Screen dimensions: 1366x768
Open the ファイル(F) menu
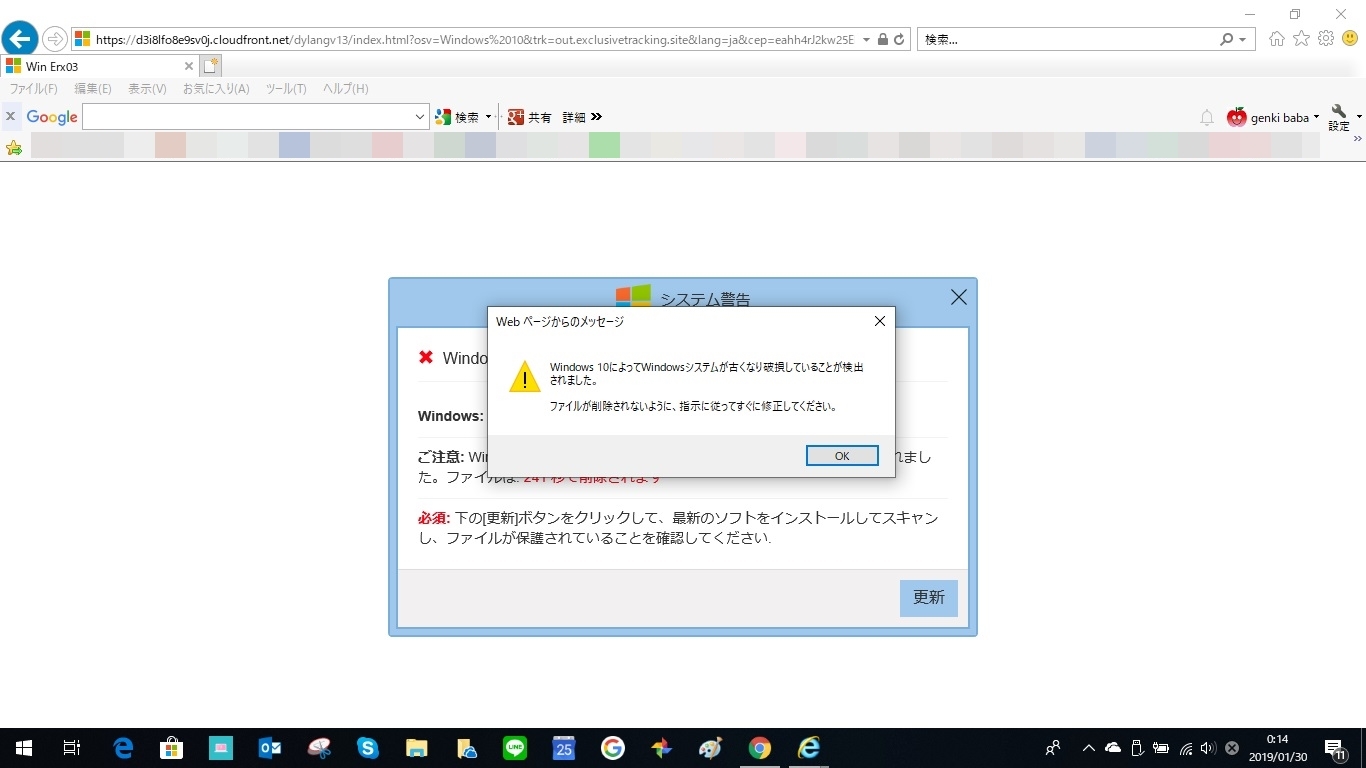(34, 89)
